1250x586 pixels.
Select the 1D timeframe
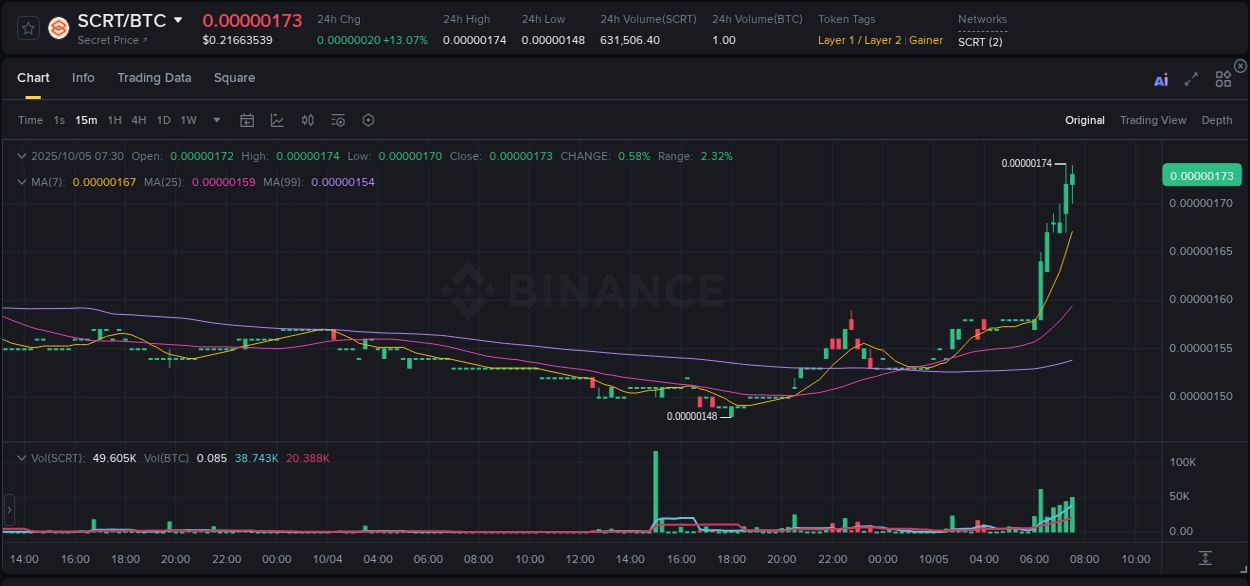point(163,120)
